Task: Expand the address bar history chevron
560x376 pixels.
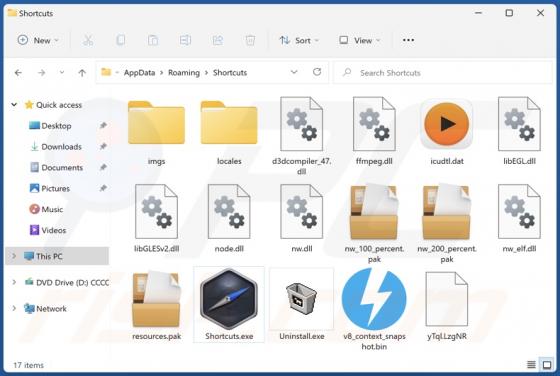Action: click(294, 72)
